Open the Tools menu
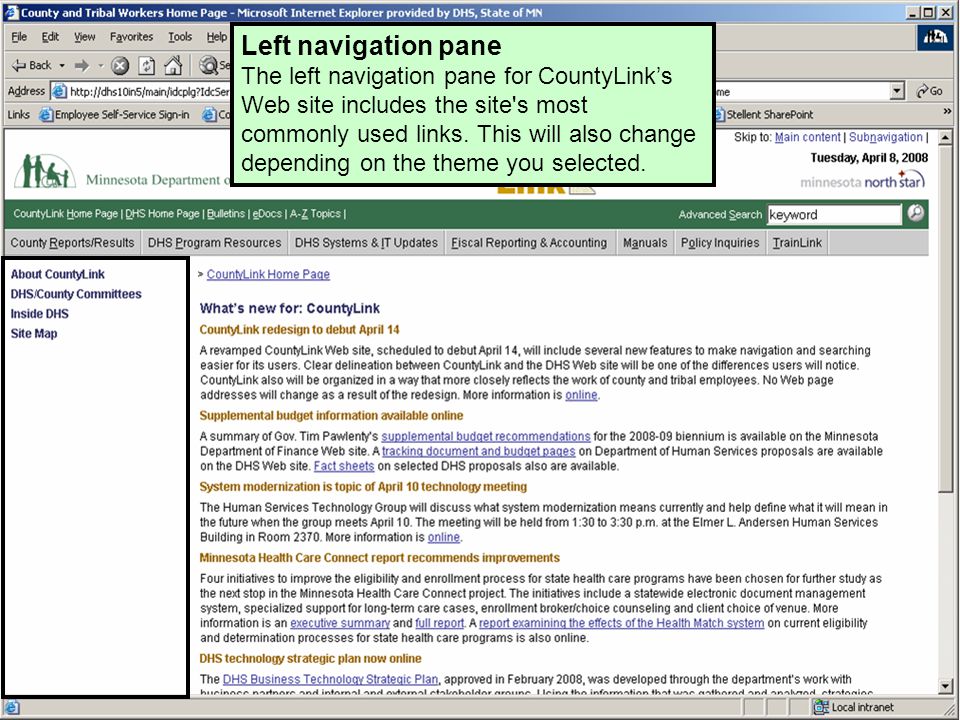960x720 pixels. (x=180, y=37)
